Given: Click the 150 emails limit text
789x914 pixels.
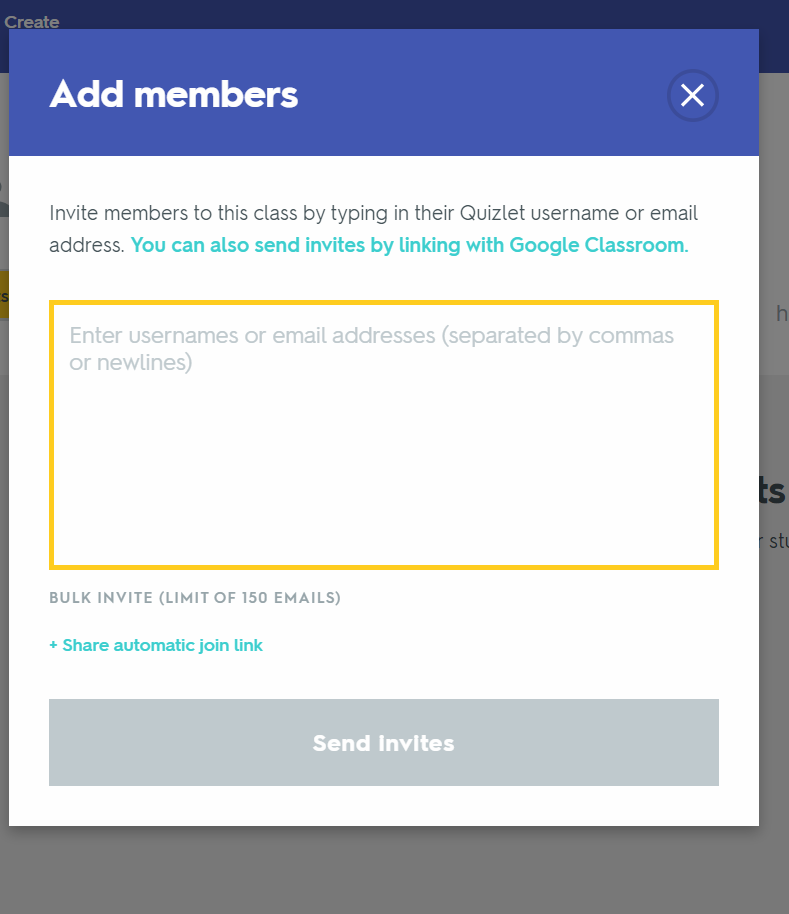Looking at the screenshot, I should click(290, 598).
